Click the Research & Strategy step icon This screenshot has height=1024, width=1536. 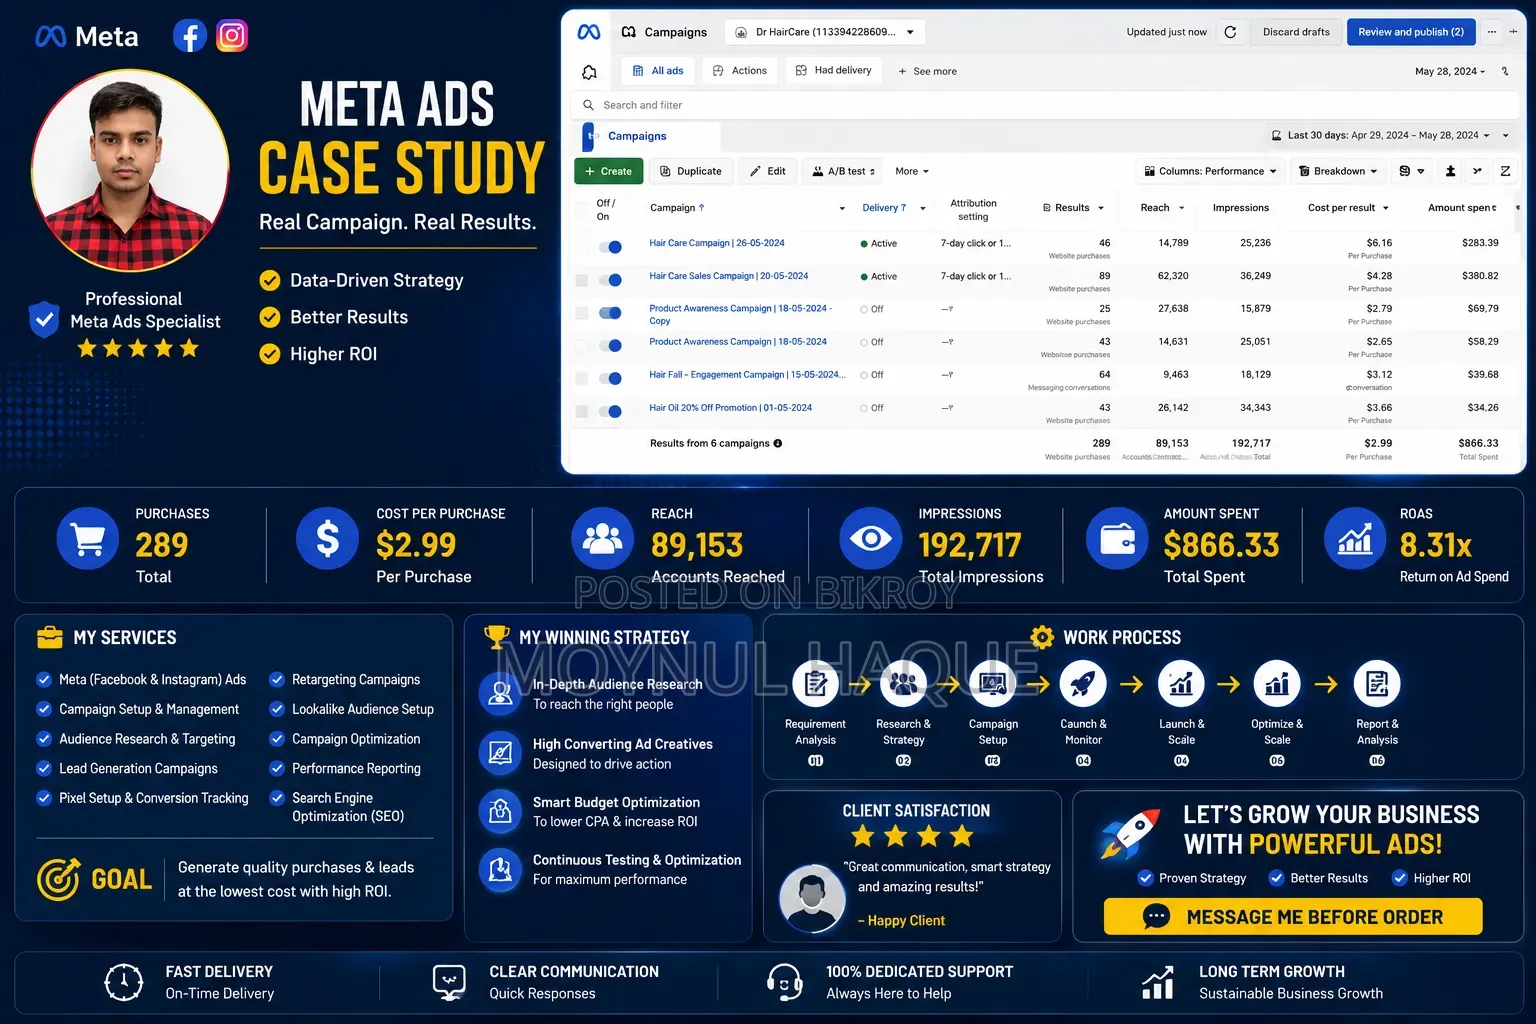point(903,684)
